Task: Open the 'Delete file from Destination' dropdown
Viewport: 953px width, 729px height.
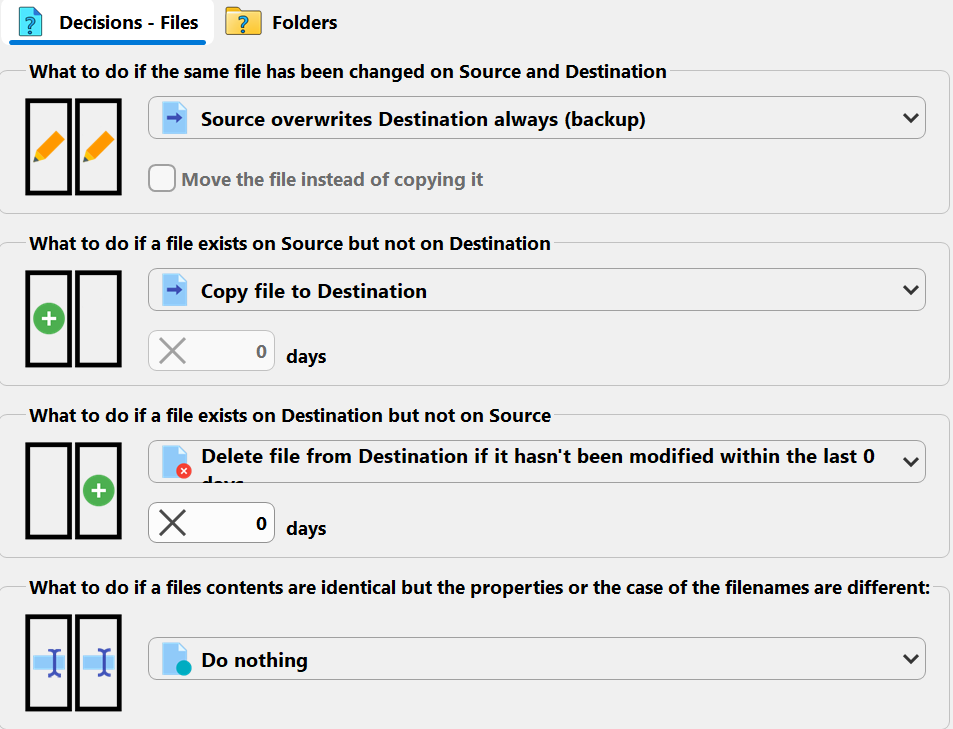Action: tap(536, 462)
